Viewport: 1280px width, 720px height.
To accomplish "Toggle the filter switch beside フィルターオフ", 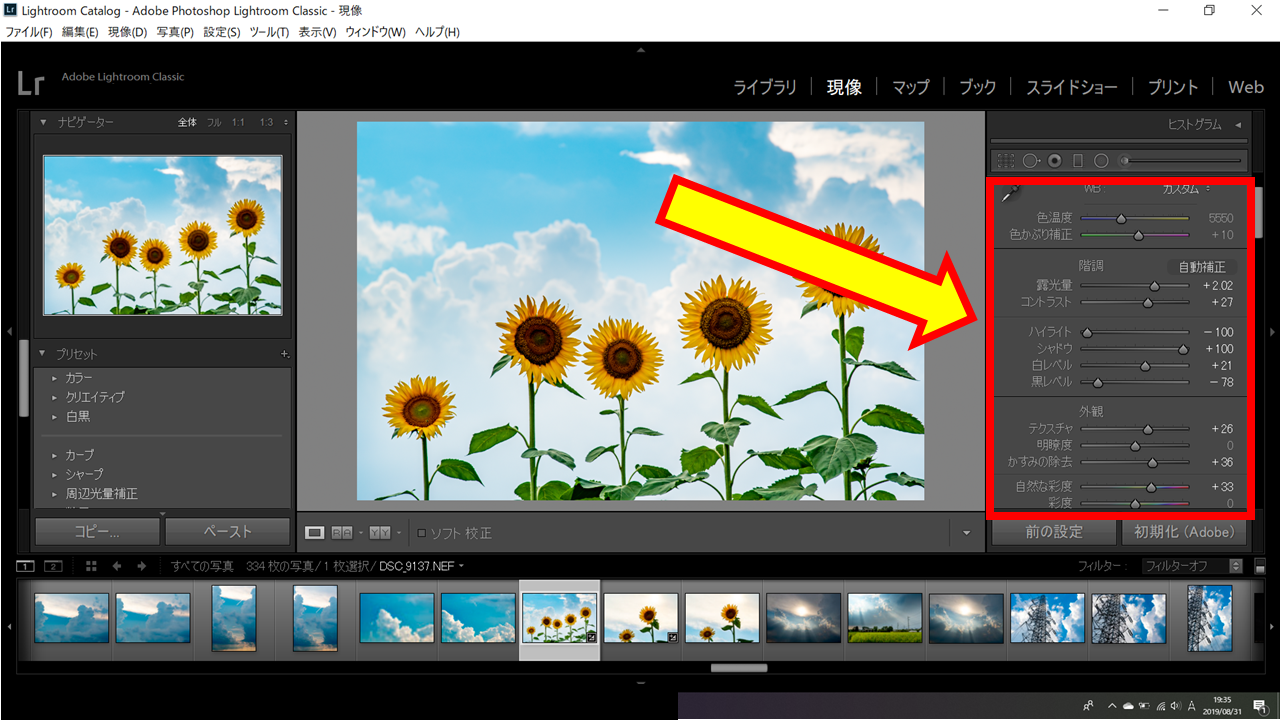I will pos(1260,567).
